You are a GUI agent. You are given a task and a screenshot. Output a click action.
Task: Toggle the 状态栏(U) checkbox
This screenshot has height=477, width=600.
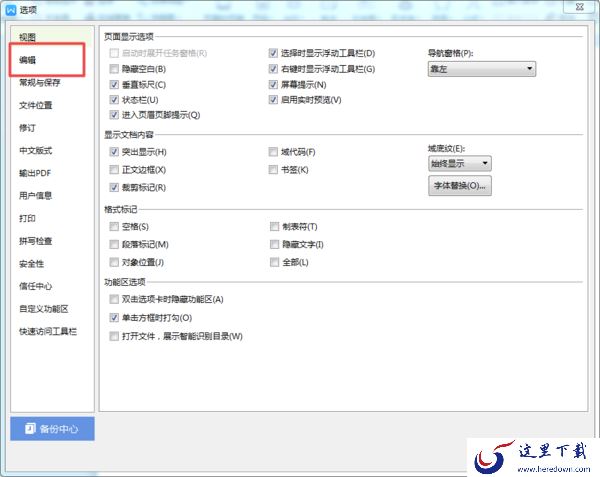[114, 100]
